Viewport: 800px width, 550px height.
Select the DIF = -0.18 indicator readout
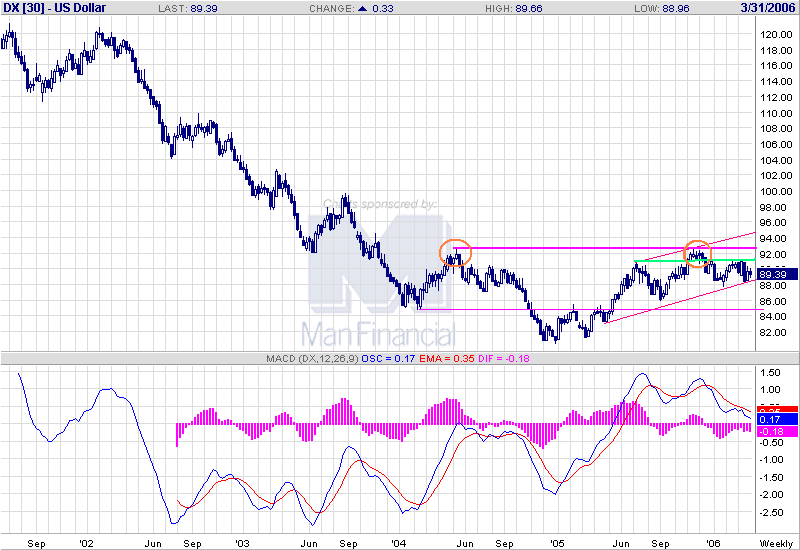click(504, 359)
